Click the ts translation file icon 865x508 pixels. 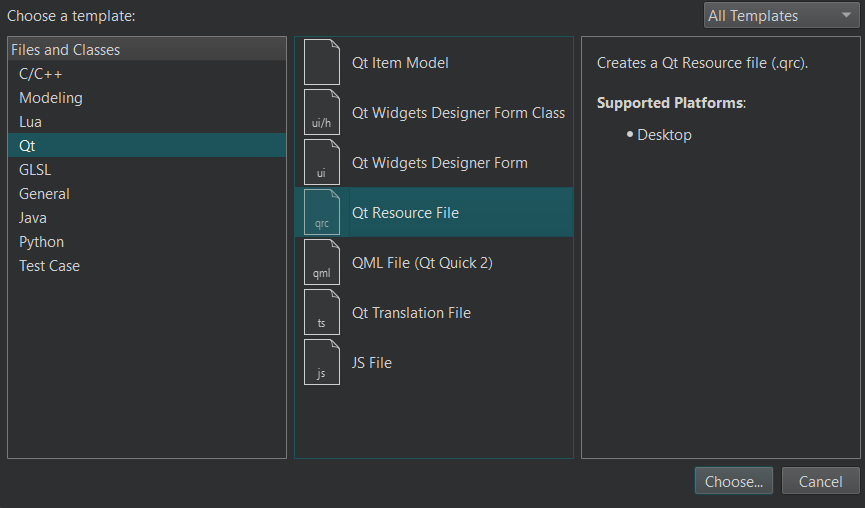(322, 312)
